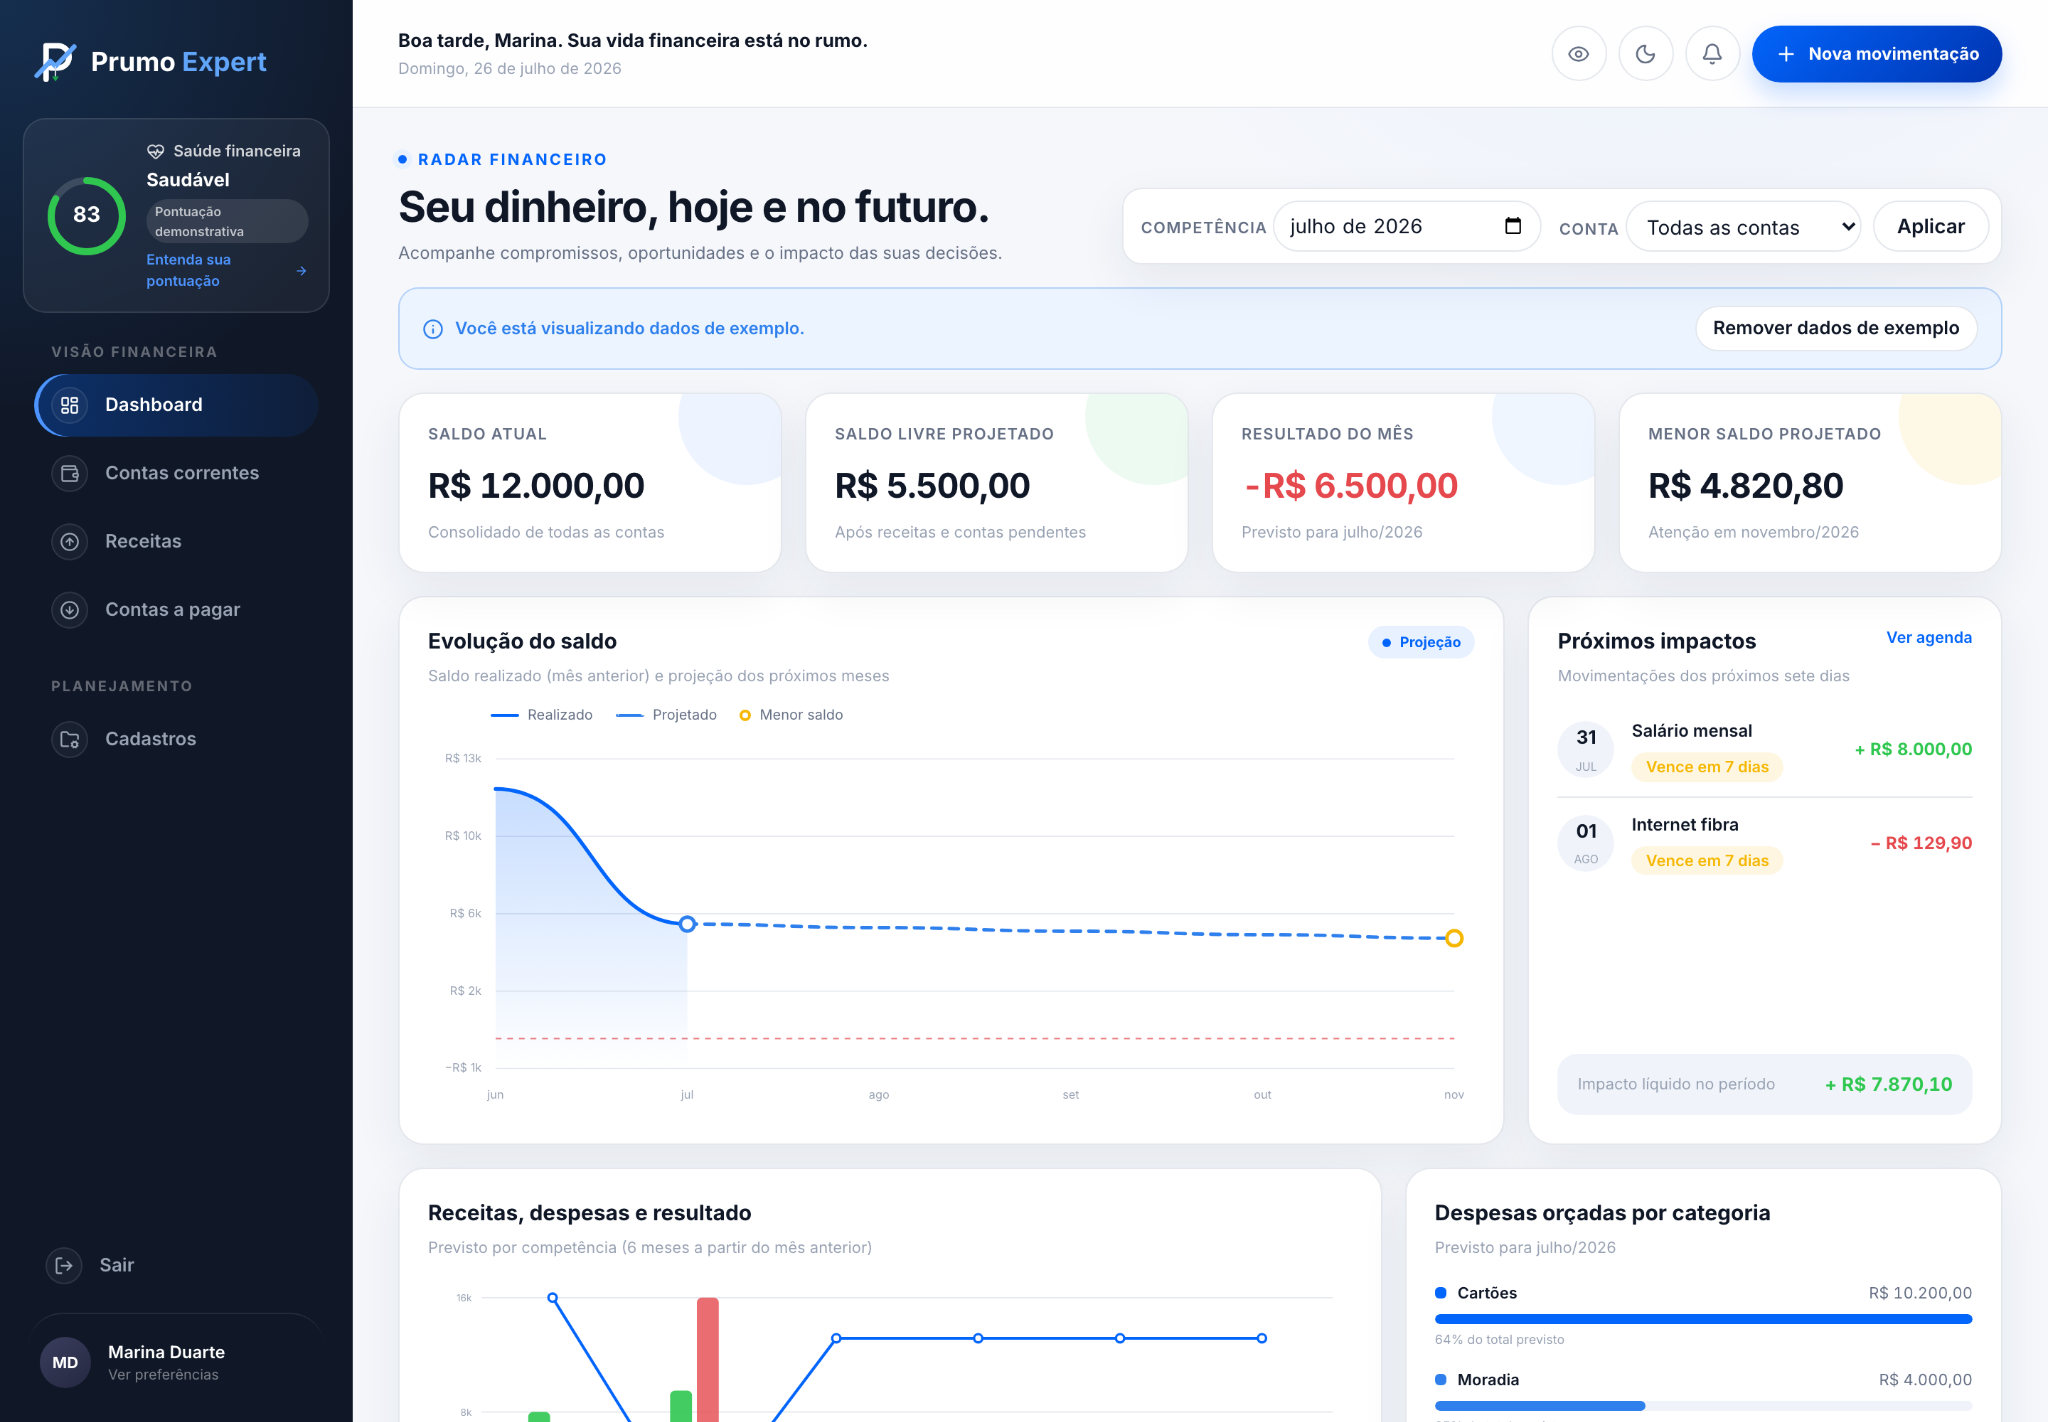Open the Ver agenda link
2048x1422 pixels.
coord(1929,638)
